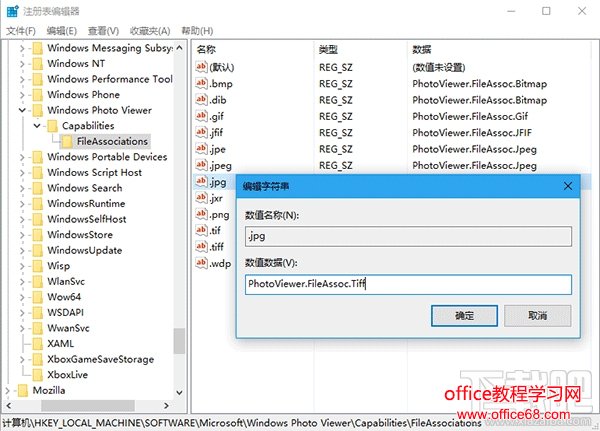
Task: Click the tree pane vertical scrollbar thumb
Action: tap(179, 341)
